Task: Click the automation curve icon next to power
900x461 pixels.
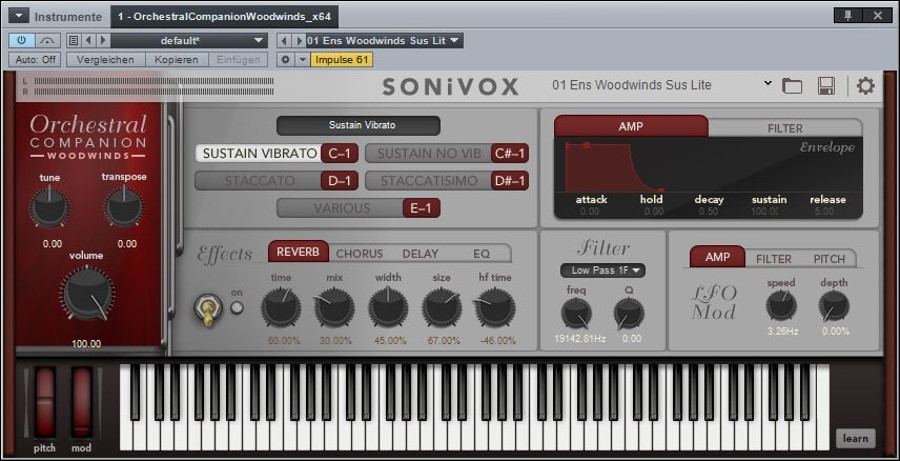Action: tap(48, 41)
